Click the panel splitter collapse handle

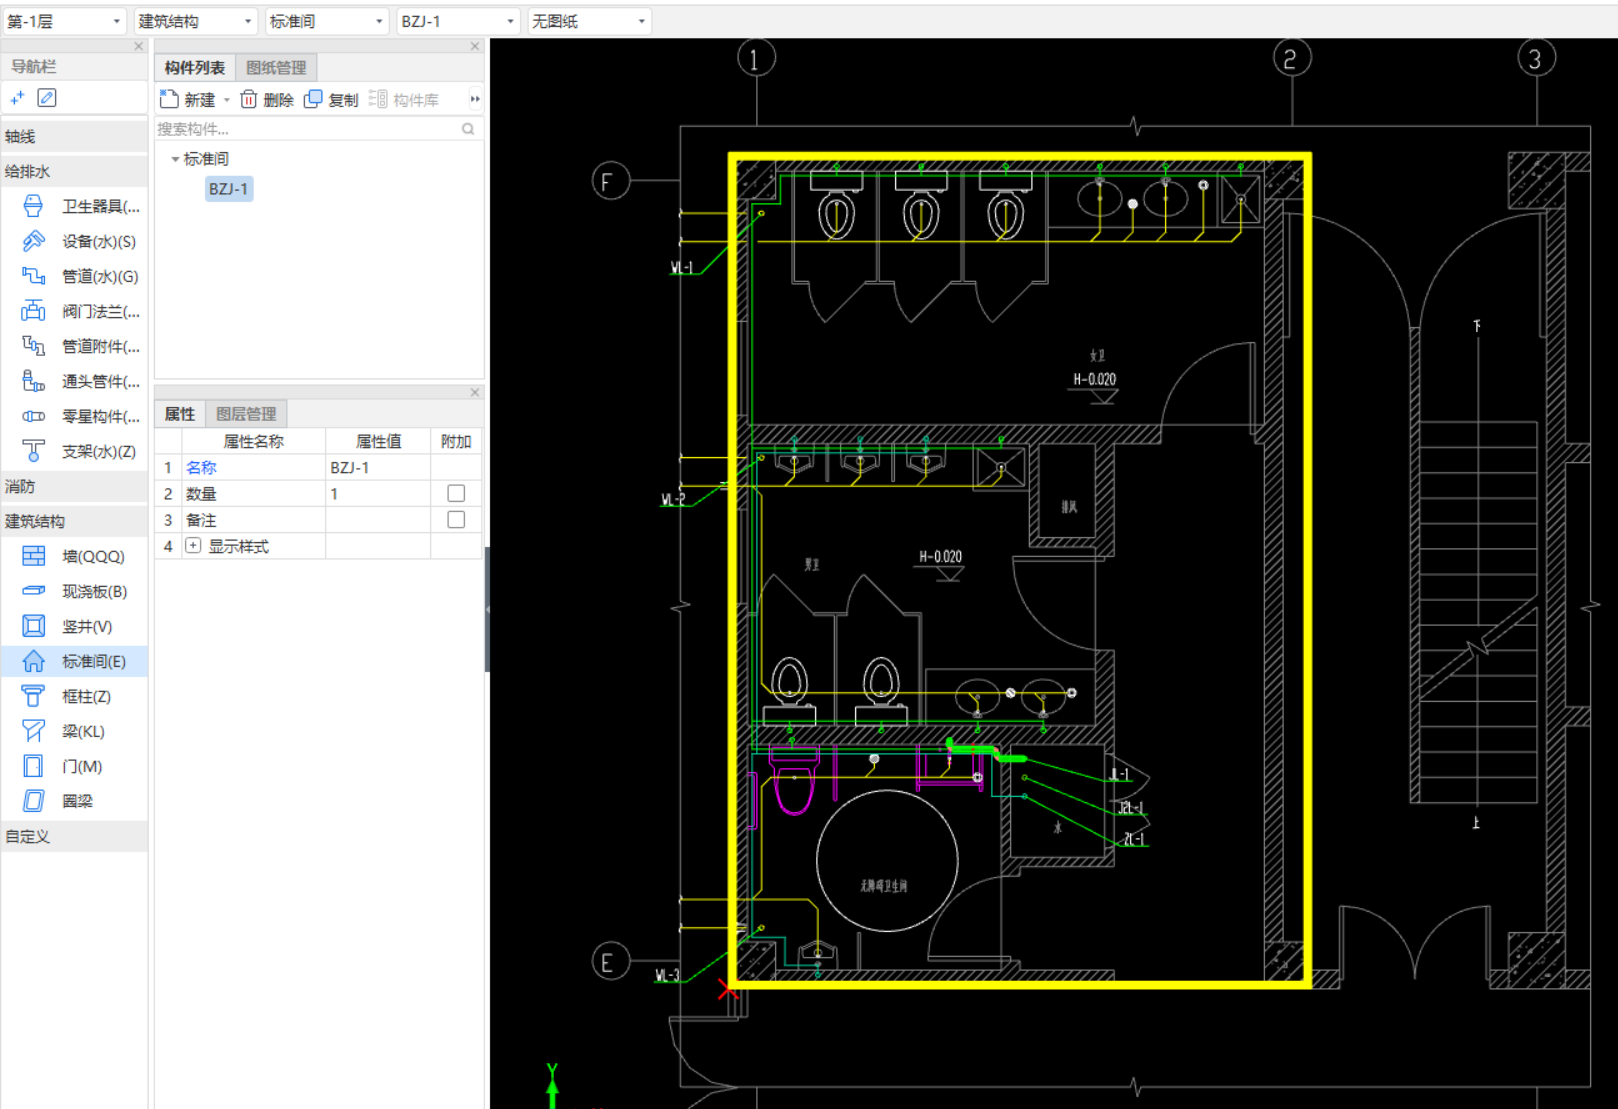click(x=487, y=609)
